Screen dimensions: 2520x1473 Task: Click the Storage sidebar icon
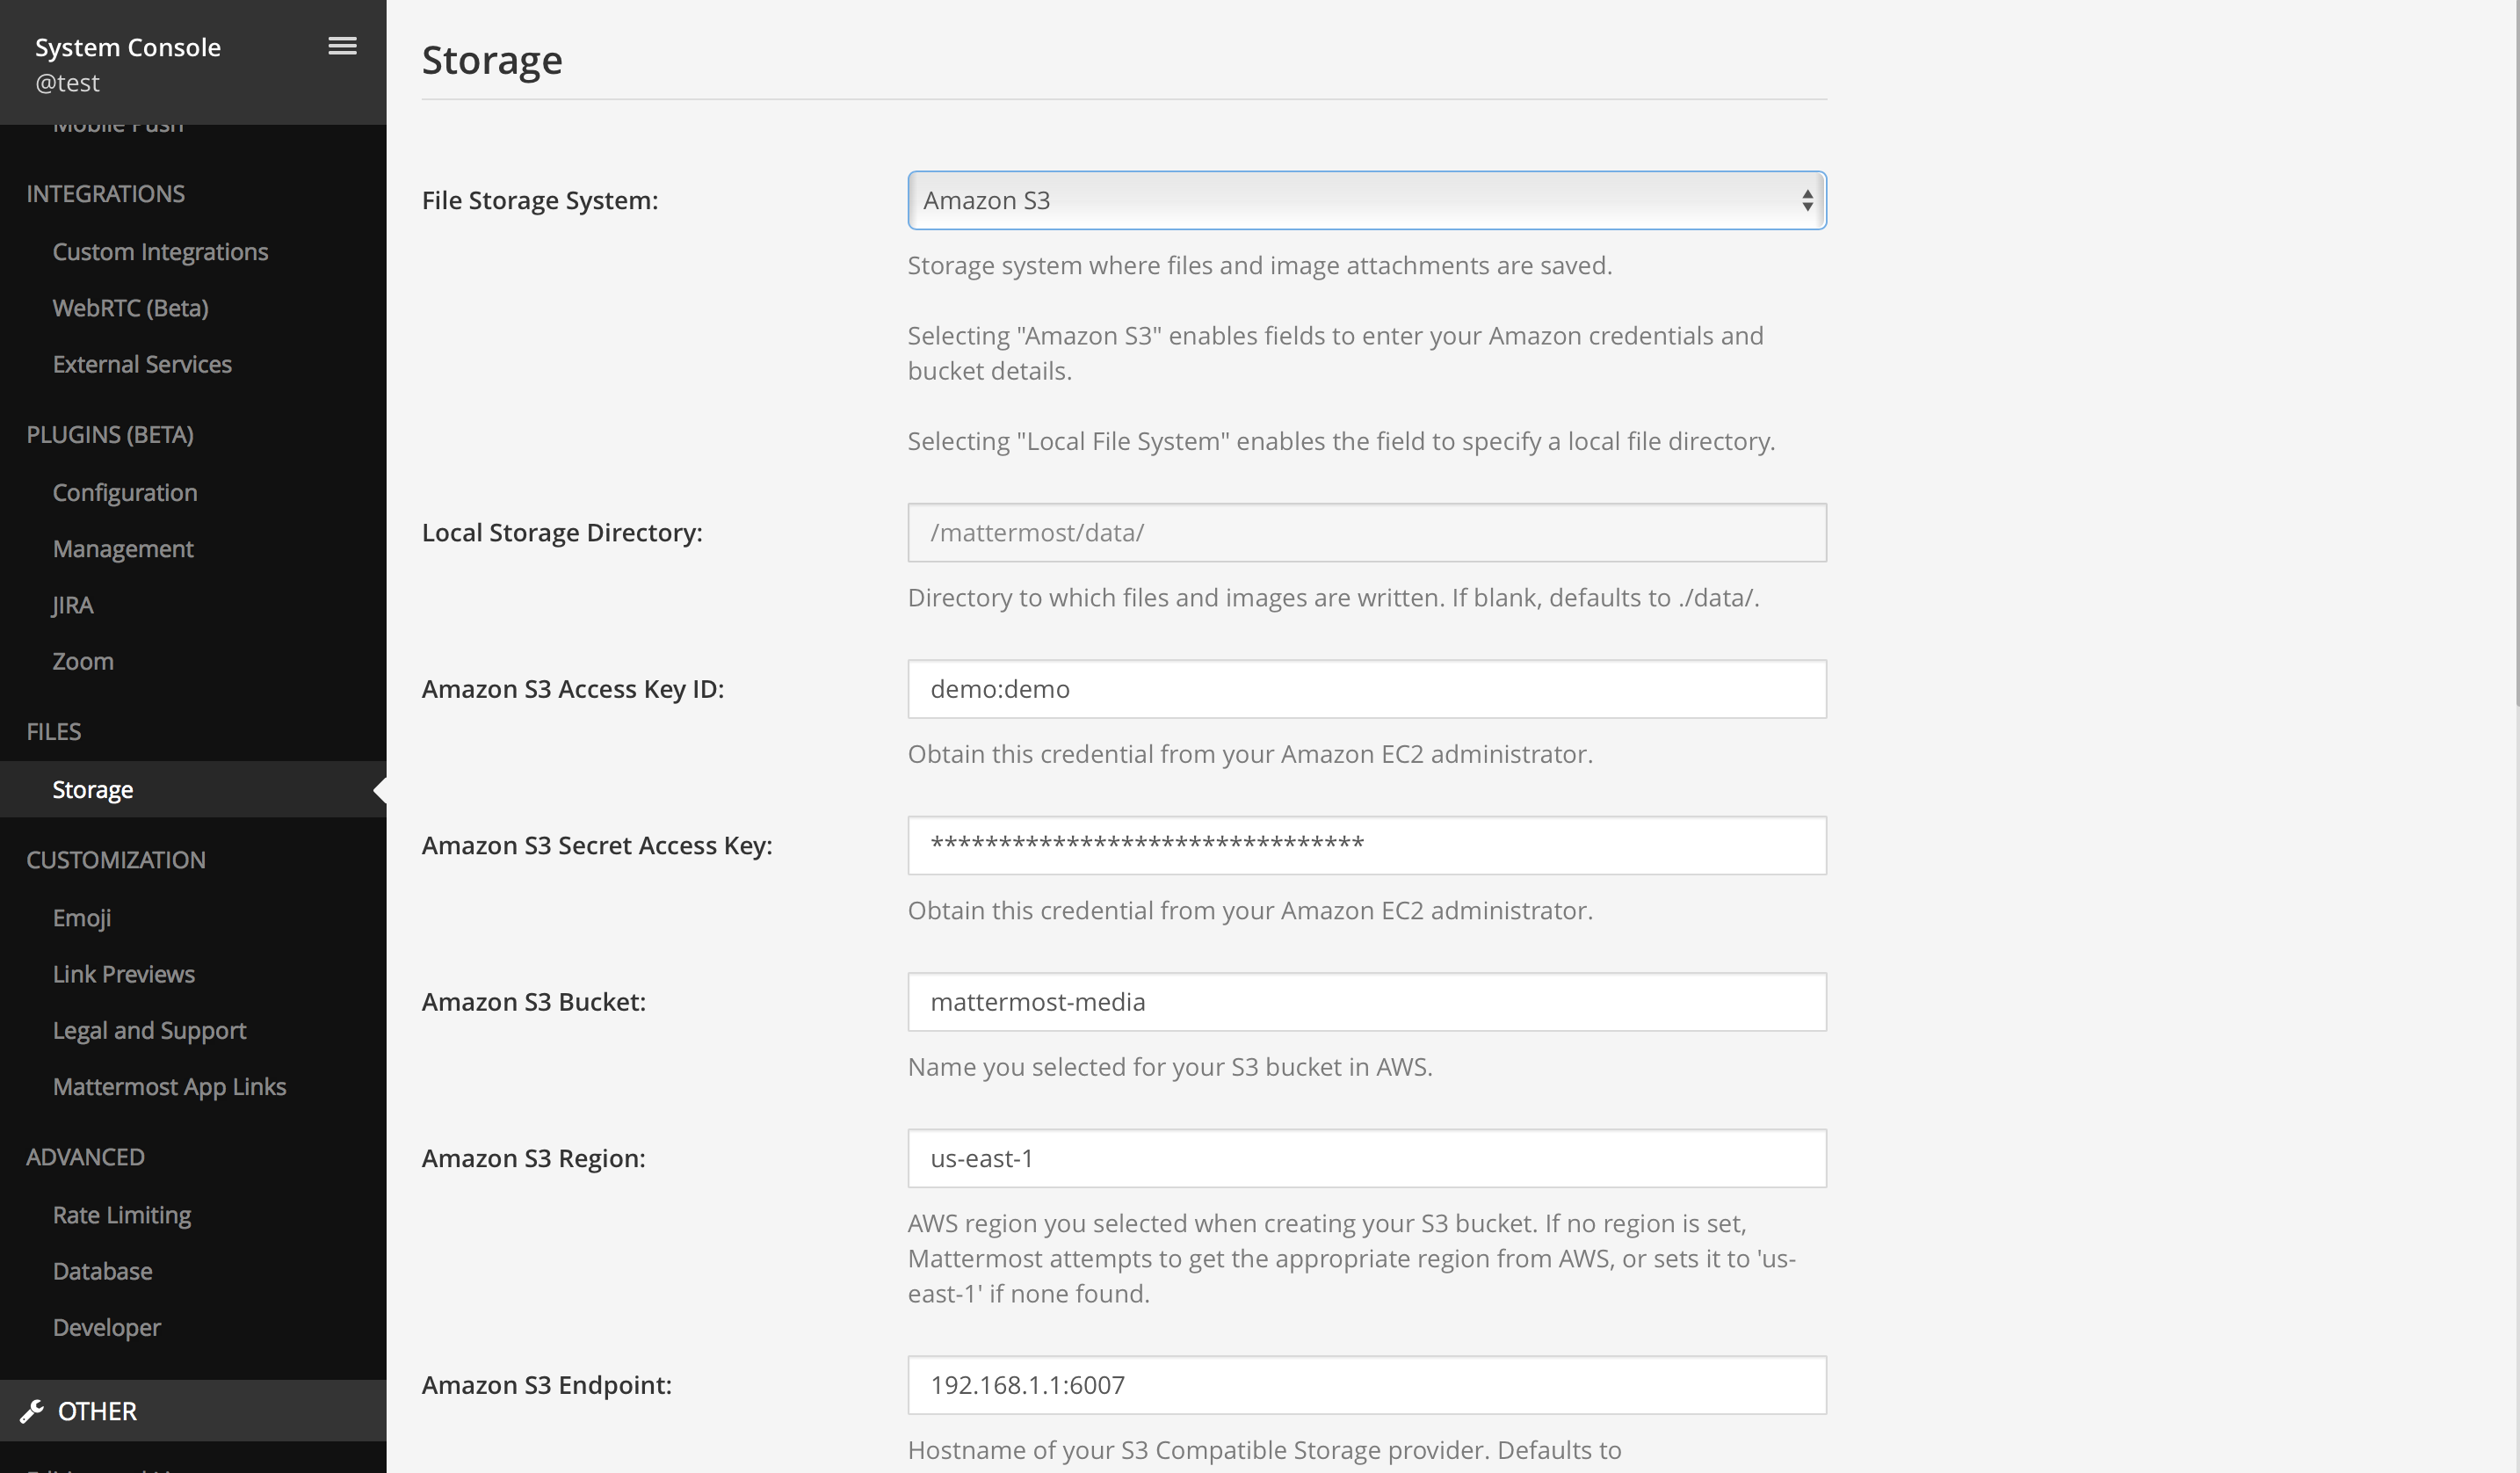coord(93,787)
